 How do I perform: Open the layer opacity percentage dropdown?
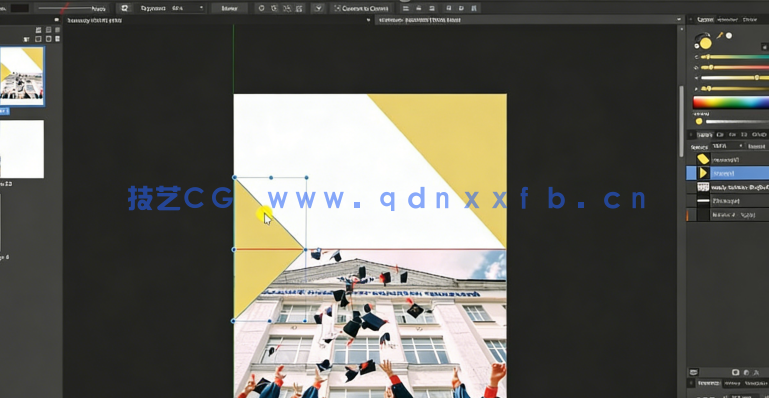pos(728,146)
